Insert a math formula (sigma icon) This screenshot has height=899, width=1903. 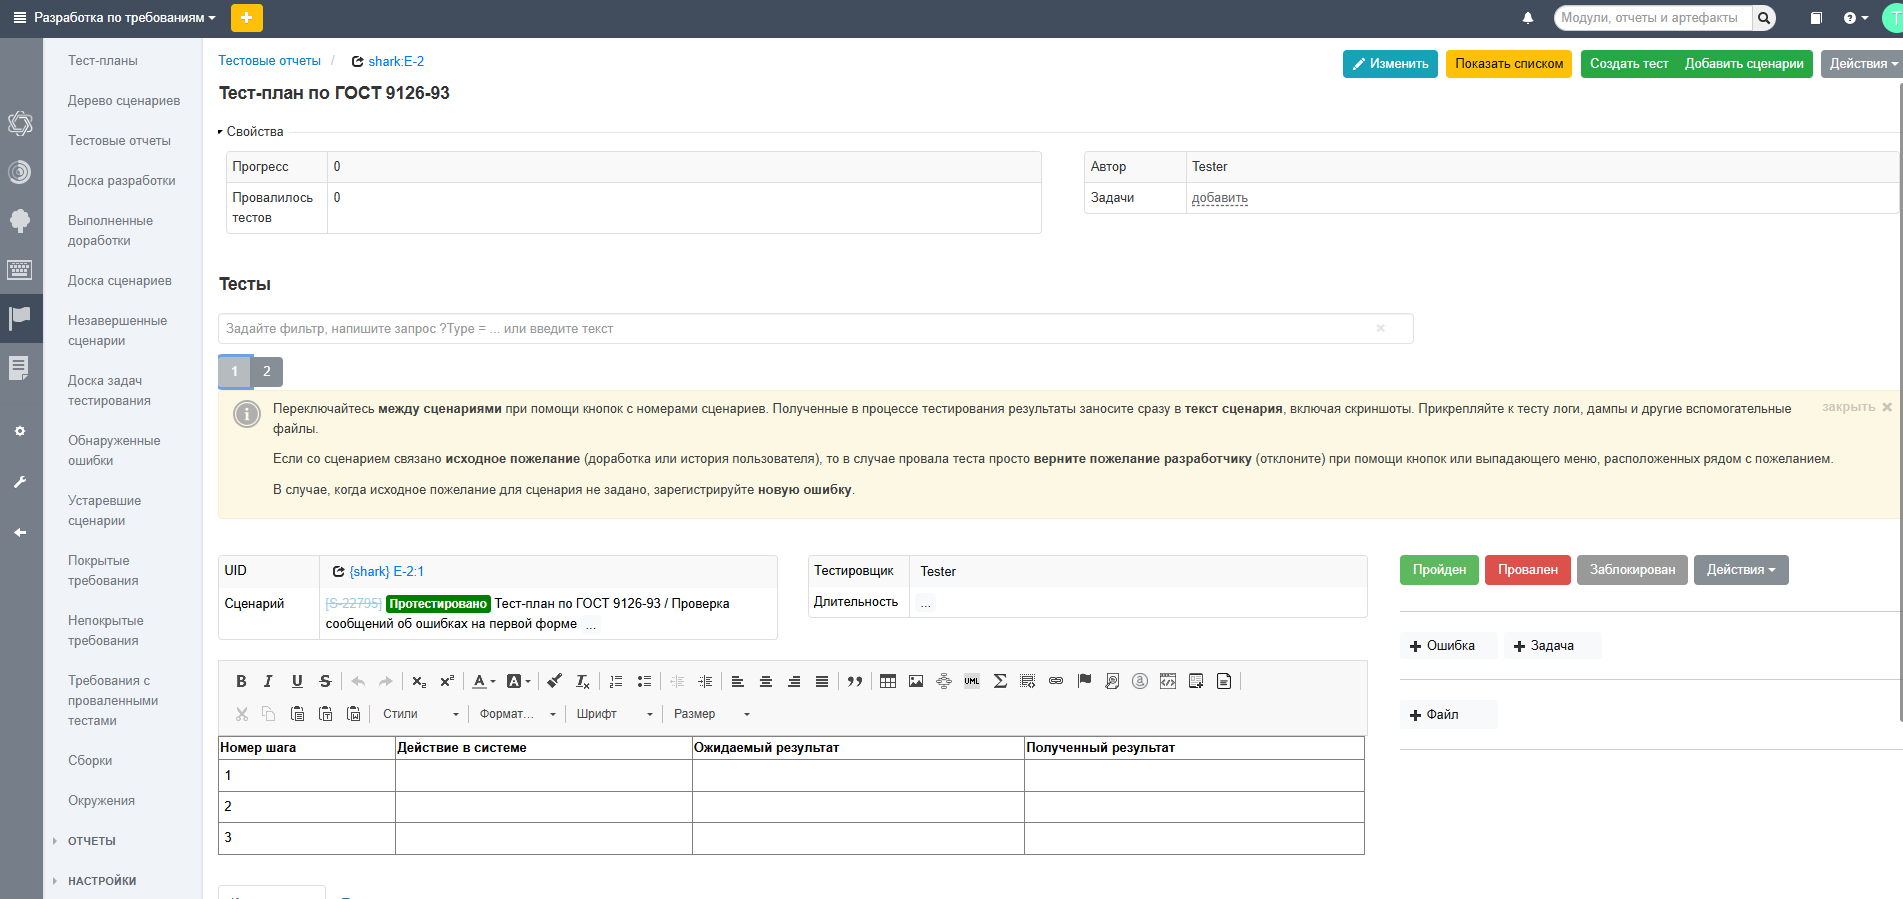pos(1000,681)
